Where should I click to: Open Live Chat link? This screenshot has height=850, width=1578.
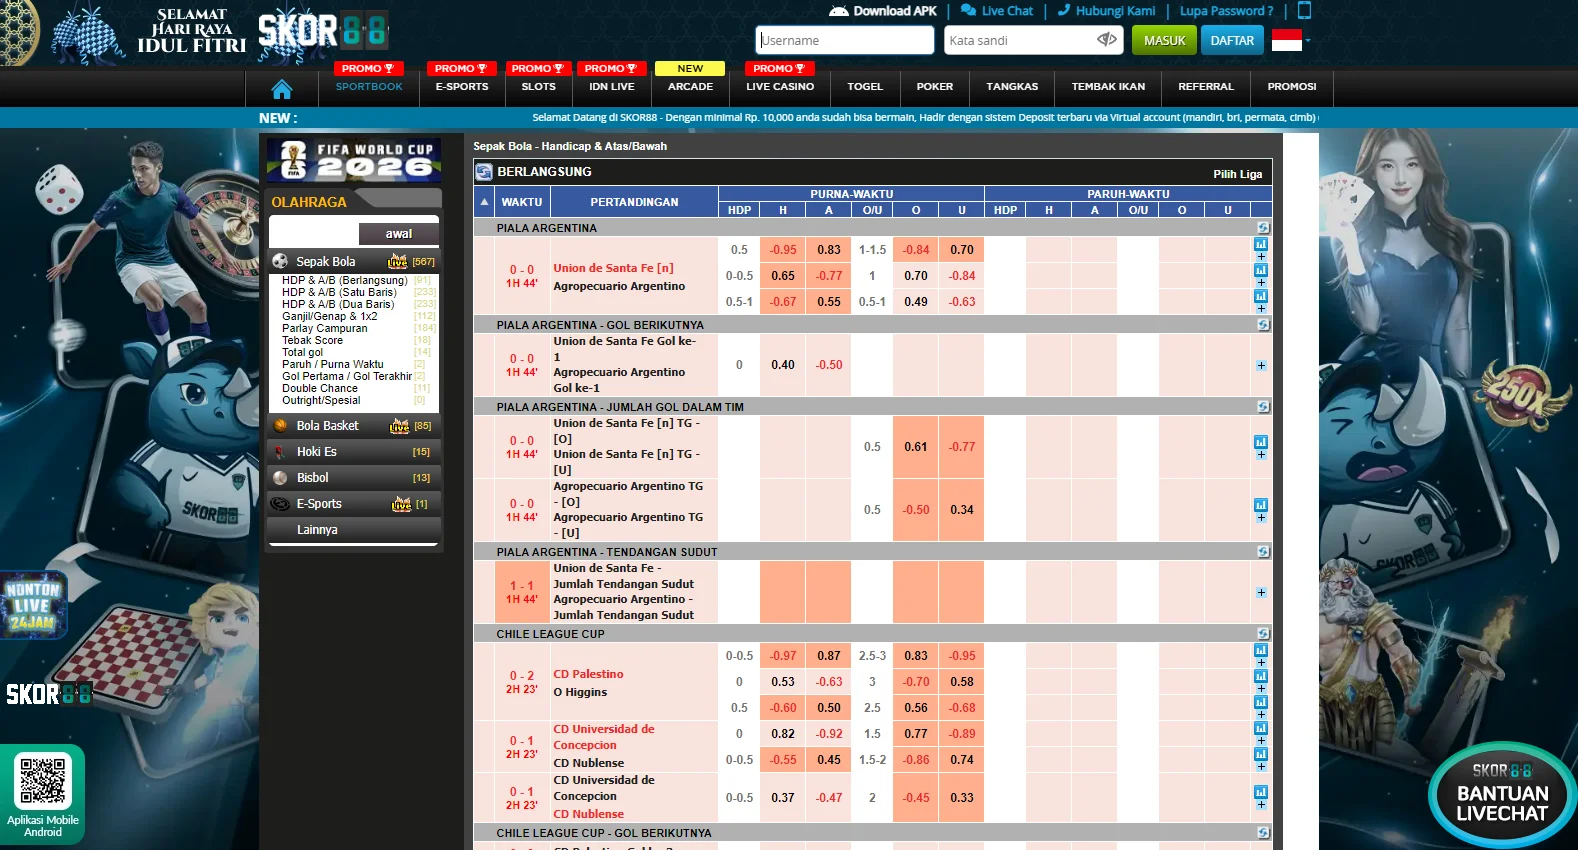[997, 11]
